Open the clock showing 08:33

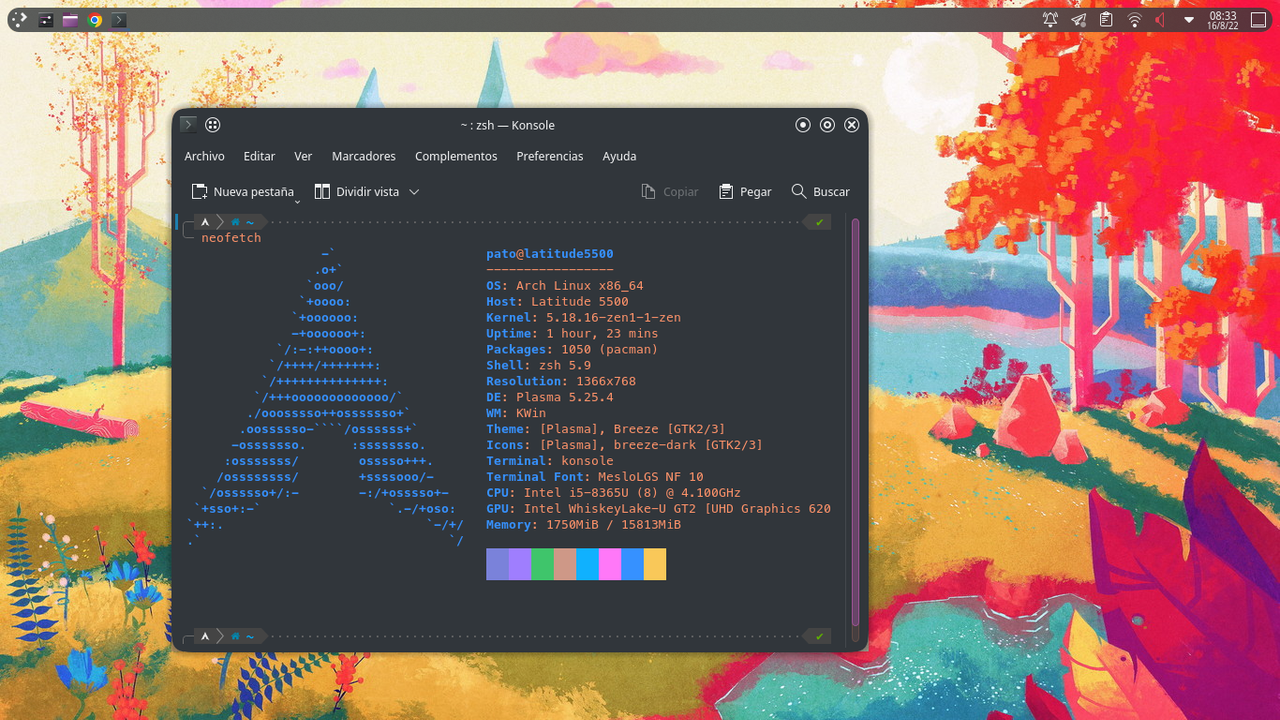point(1222,20)
